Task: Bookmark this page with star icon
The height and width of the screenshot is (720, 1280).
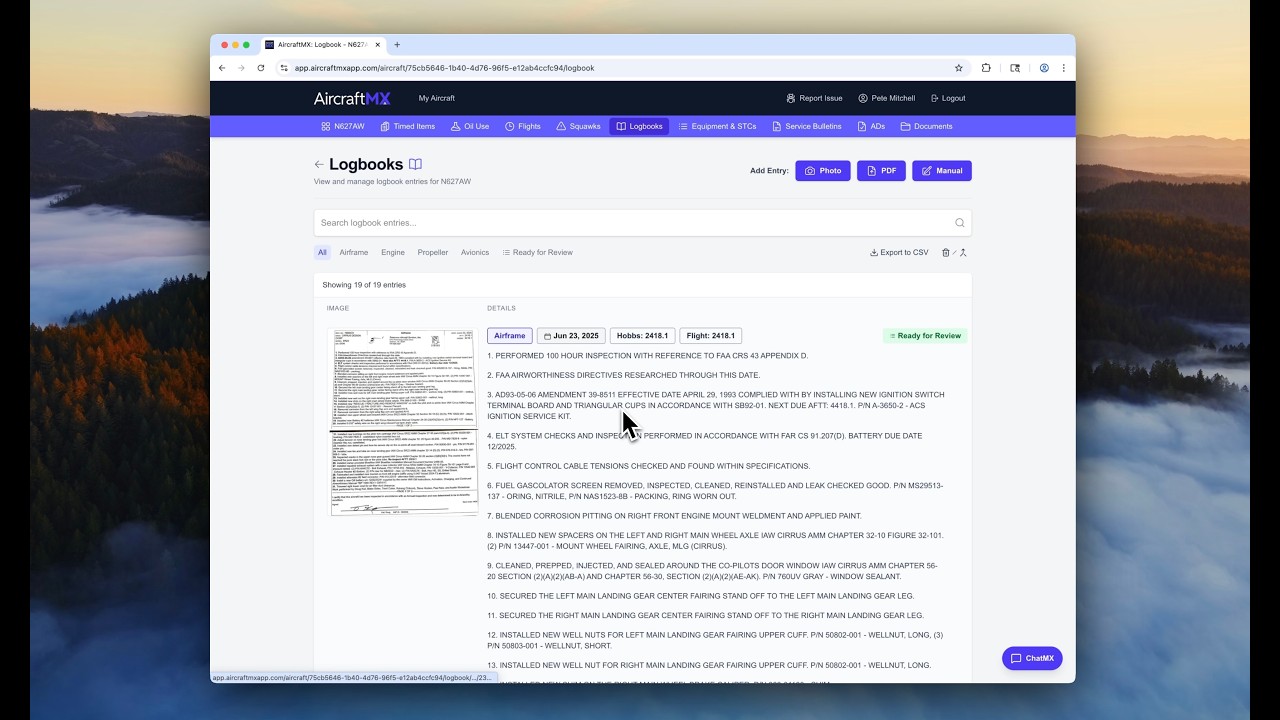Action: coord(958,68)
